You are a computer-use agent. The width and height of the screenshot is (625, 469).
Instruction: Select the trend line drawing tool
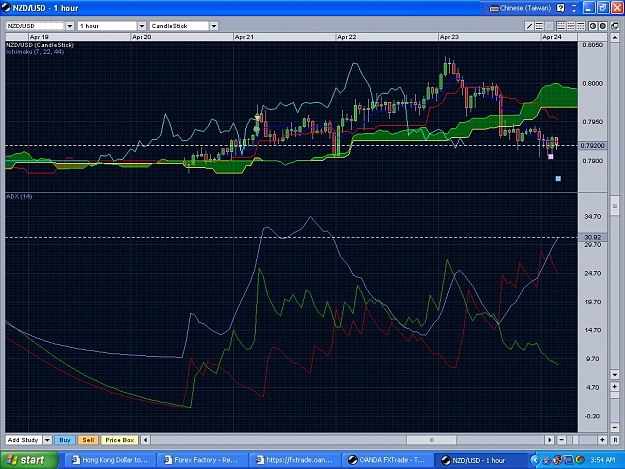pyautogui.click(x=529, y=26)
